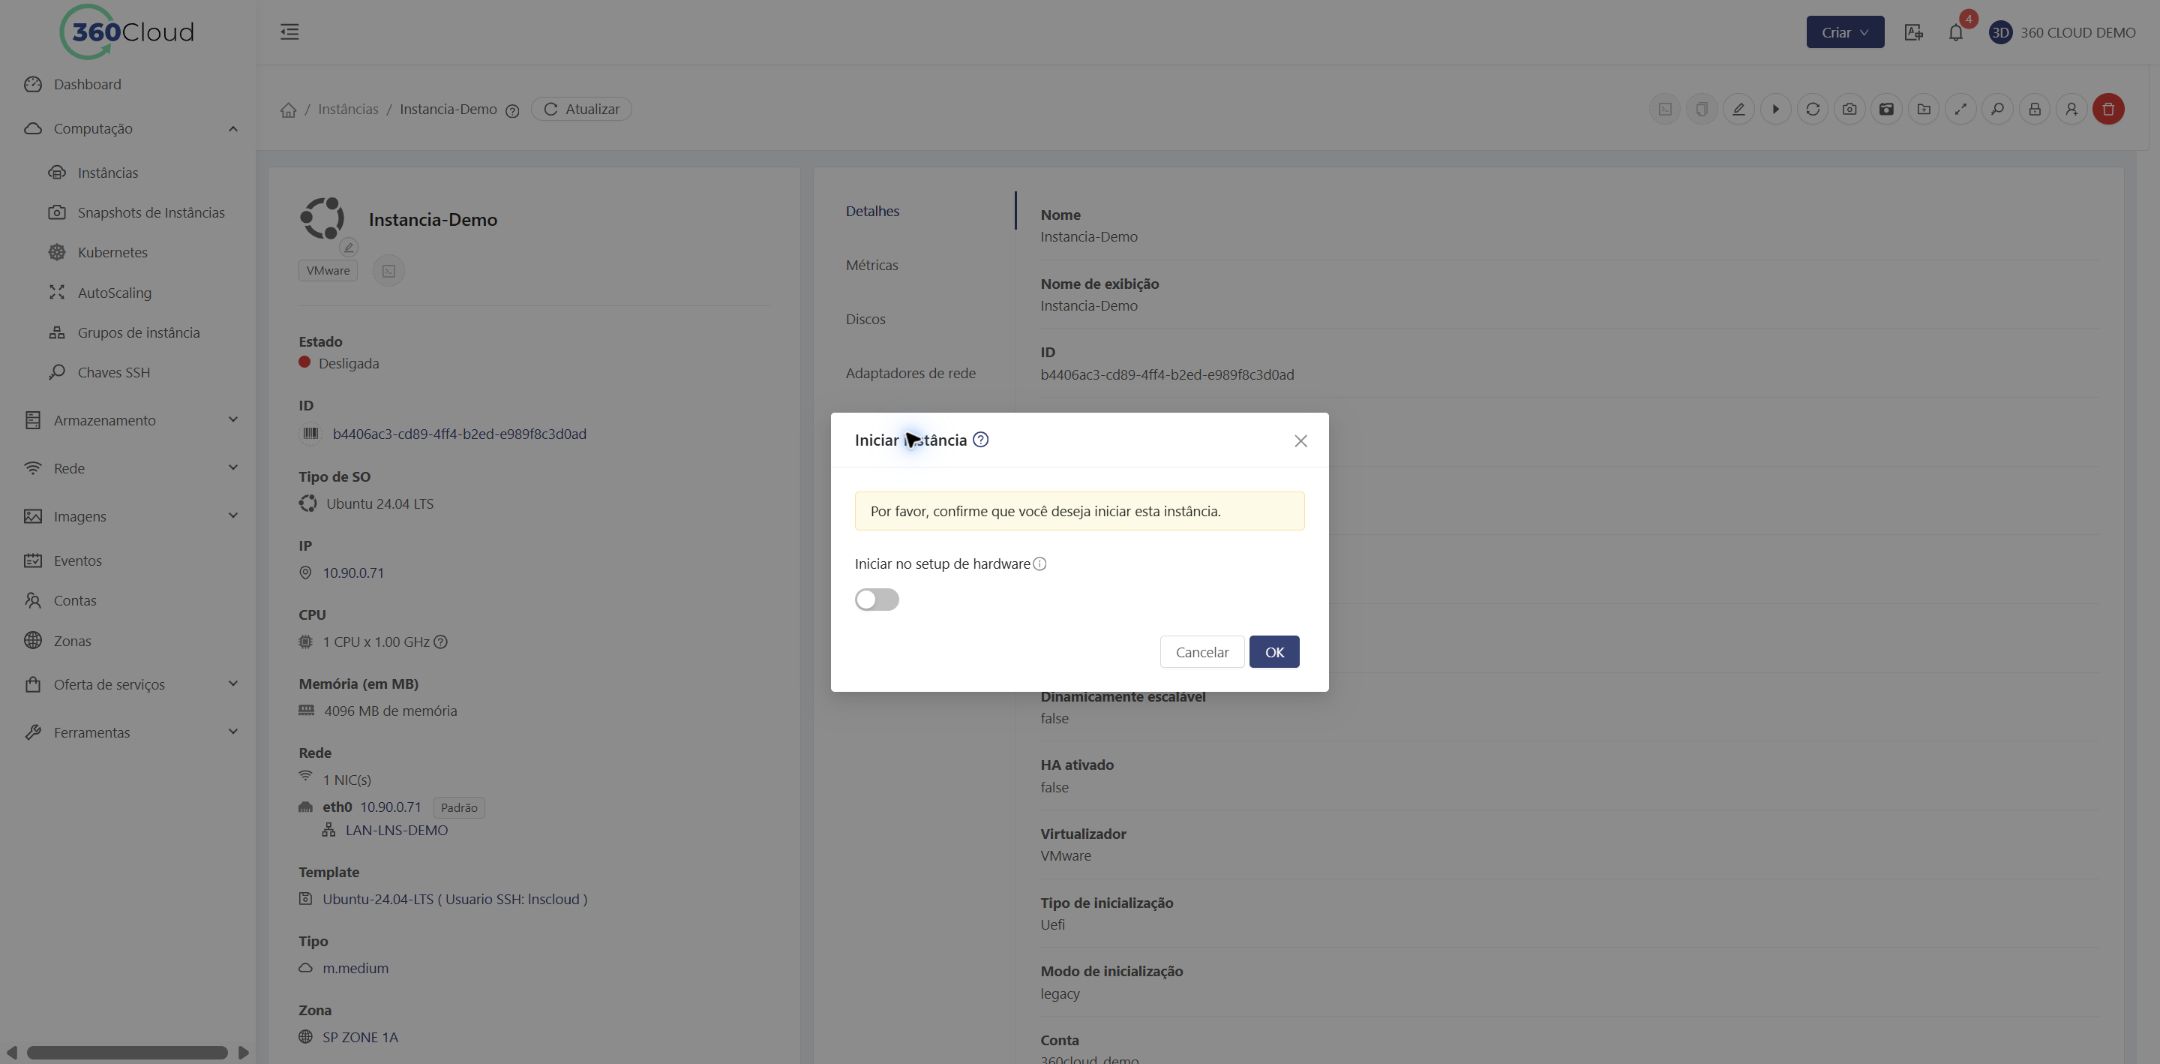This screenshot has height=1064, width=2160.
Task: Click the edit instance pencil toolbar icon
Action: pos(1738,109)
